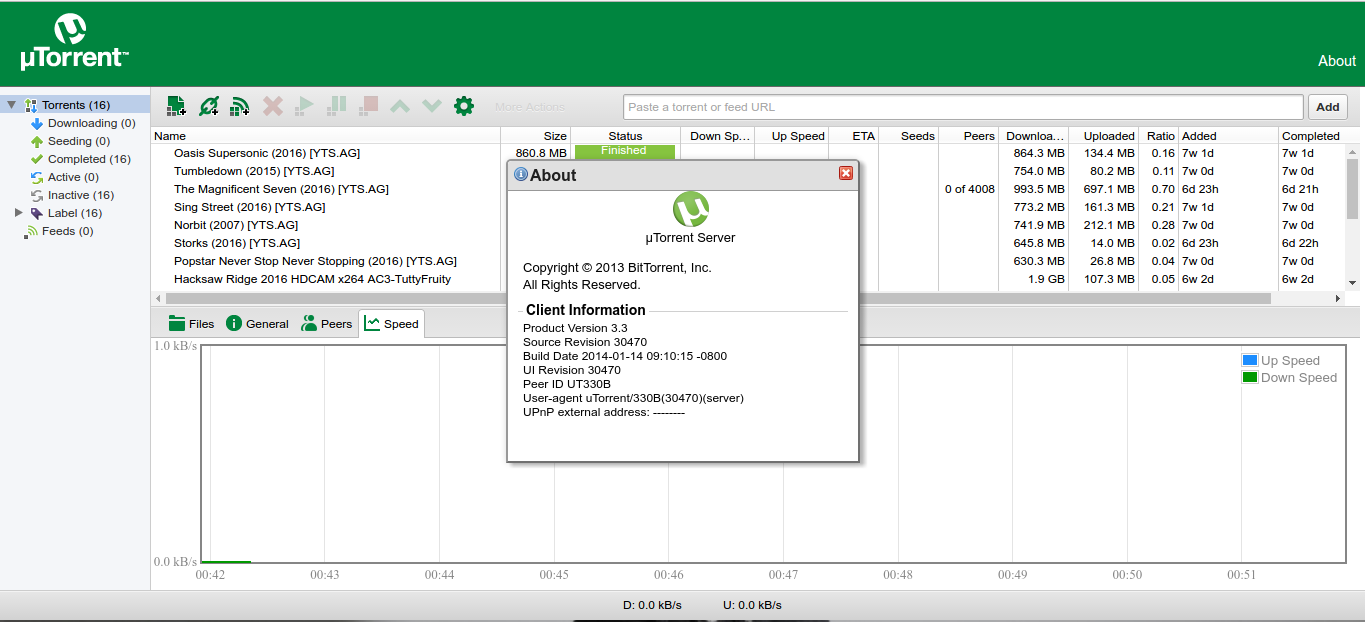Screen dimensions: 1365x622
Task: Click the Start torrent play icon
Action: 305,106
